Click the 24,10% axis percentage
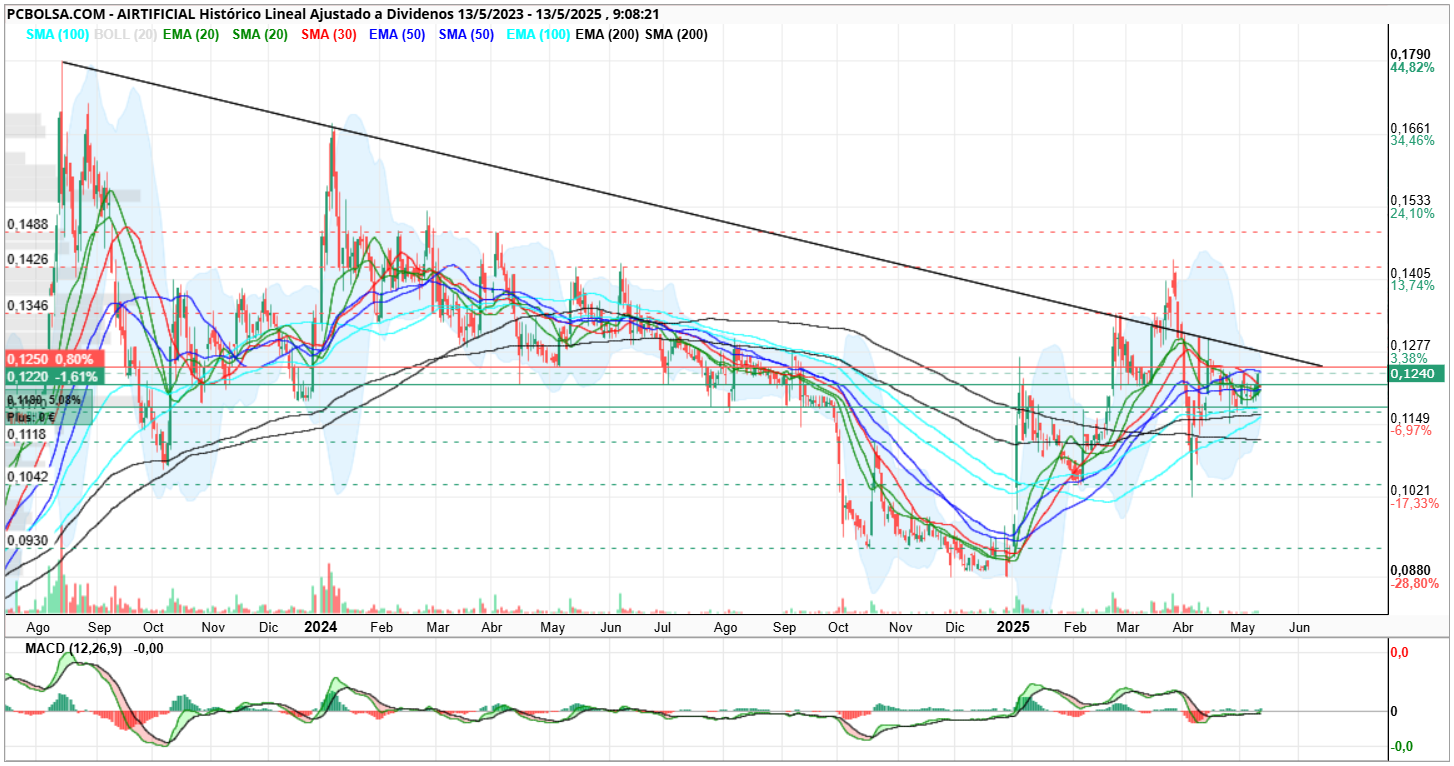1454x766 pixels. pyautogui.click(x=1413, y=213)
